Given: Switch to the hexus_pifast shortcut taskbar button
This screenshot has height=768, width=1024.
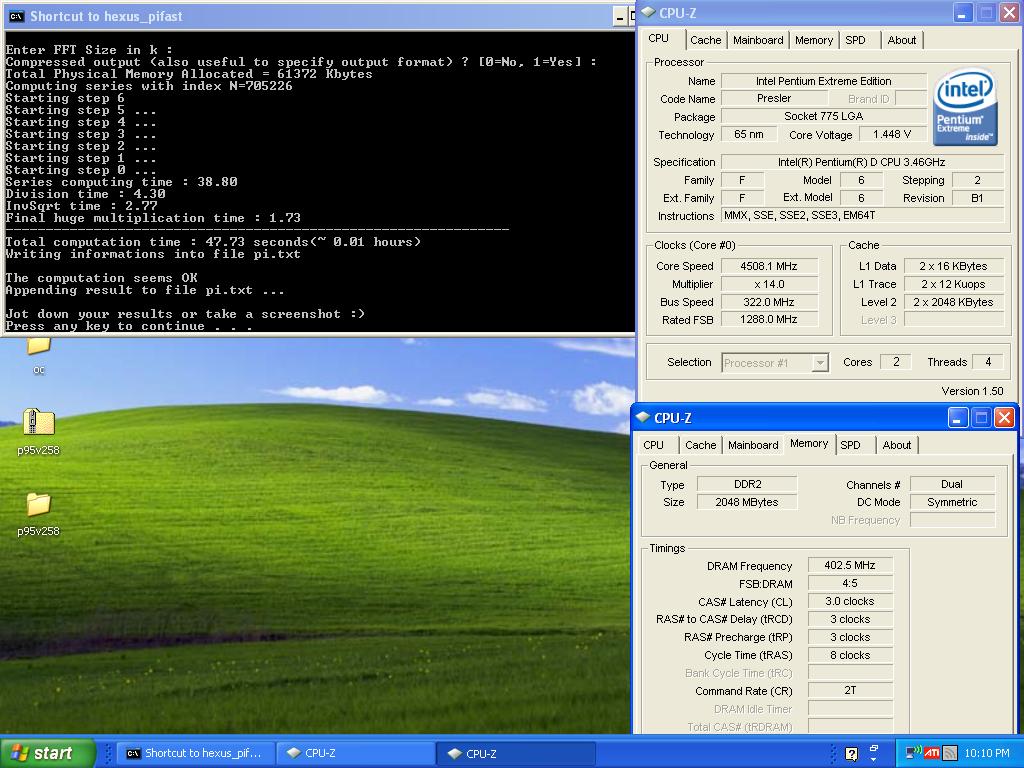Looking at the screenshot, I should pyautogui.click(x=195, y=753).
